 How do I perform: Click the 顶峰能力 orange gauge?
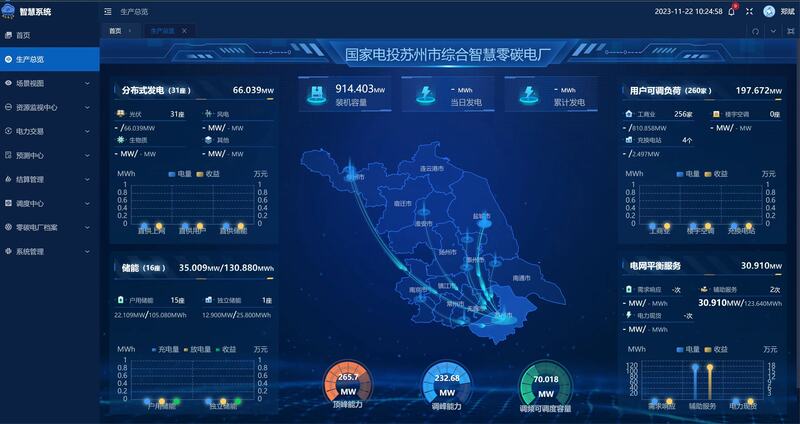(x=348, y=384)
